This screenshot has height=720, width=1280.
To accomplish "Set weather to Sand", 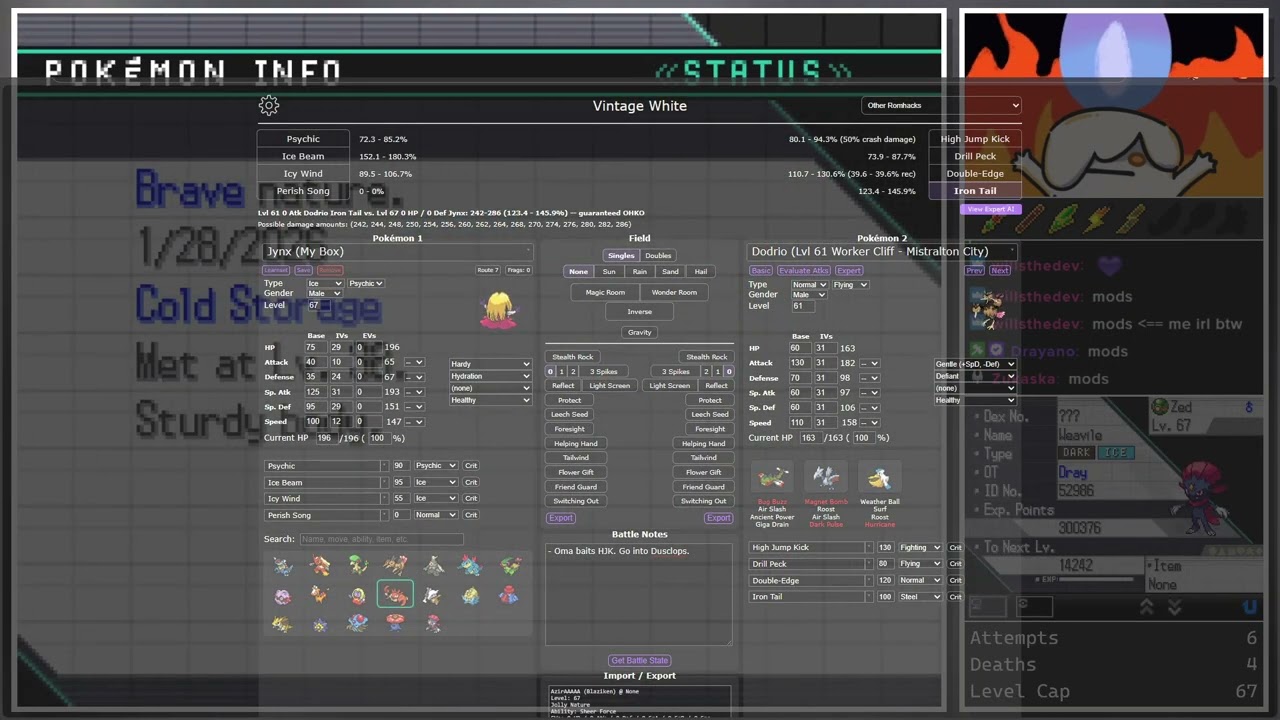I will [670, 272].
